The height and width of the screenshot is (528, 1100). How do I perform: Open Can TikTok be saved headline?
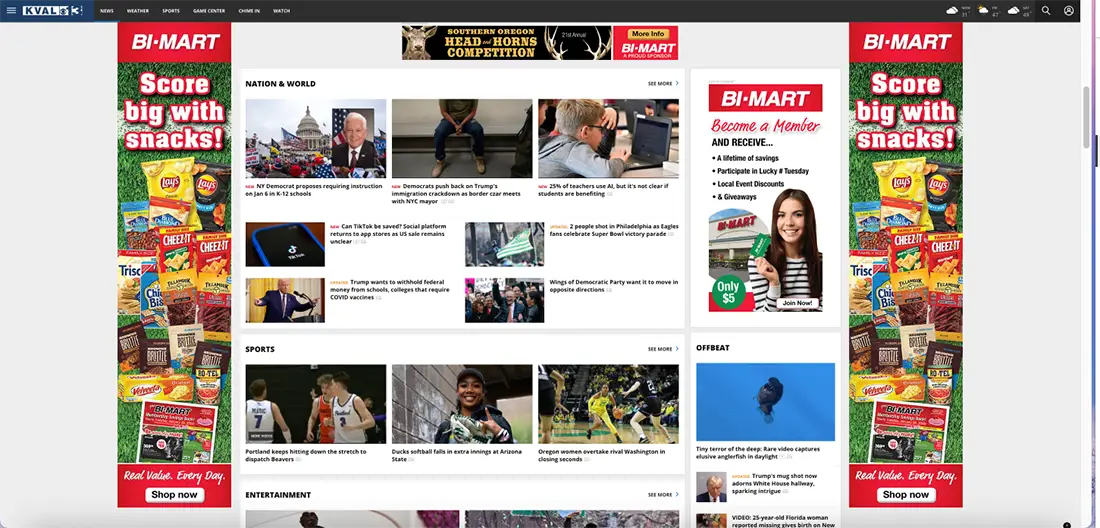coord(388,234)
